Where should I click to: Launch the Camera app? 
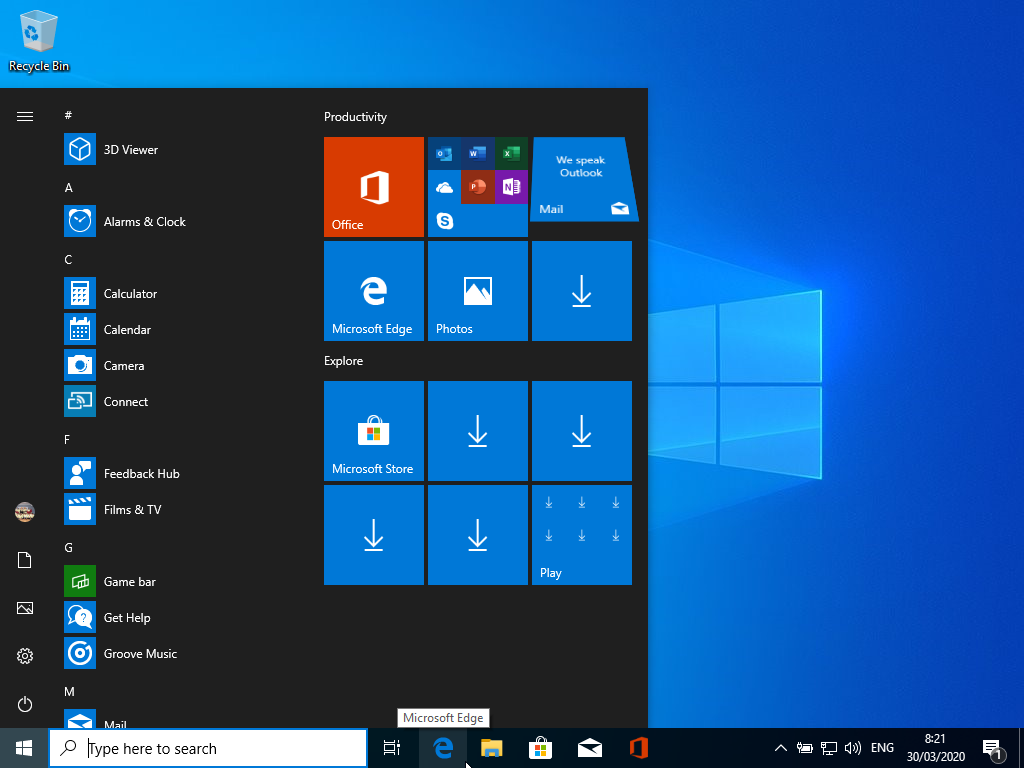[x=176, y=366]
